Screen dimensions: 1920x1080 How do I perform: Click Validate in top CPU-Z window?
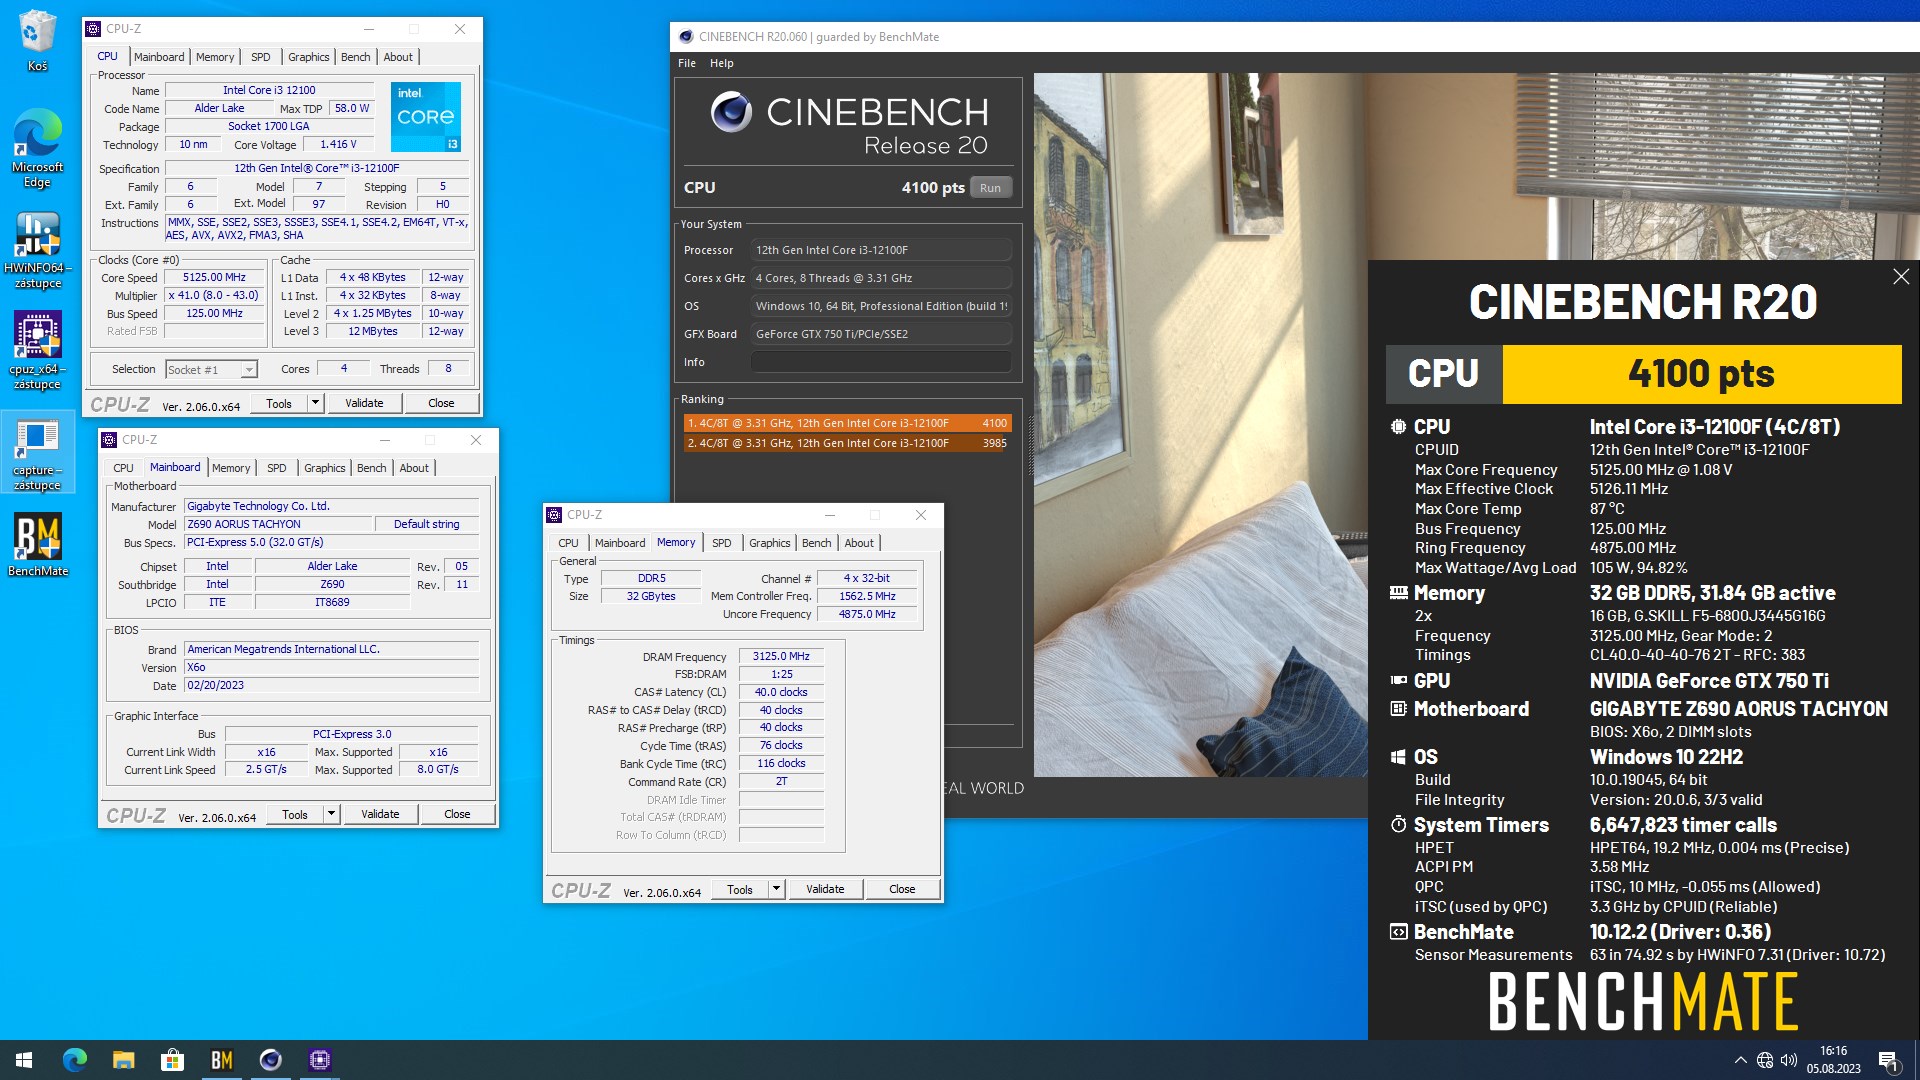[364, 403]
